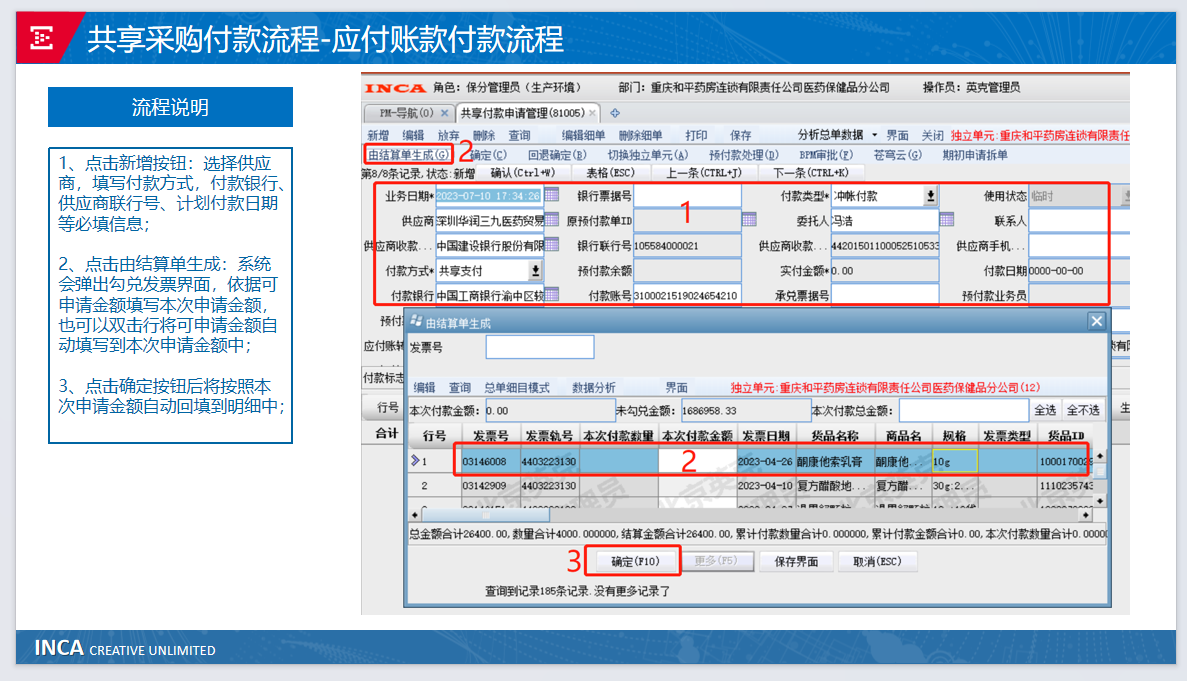Click 打印 in main toolbar
Viewport: 1187px width, 681px height.
point(696,135)
